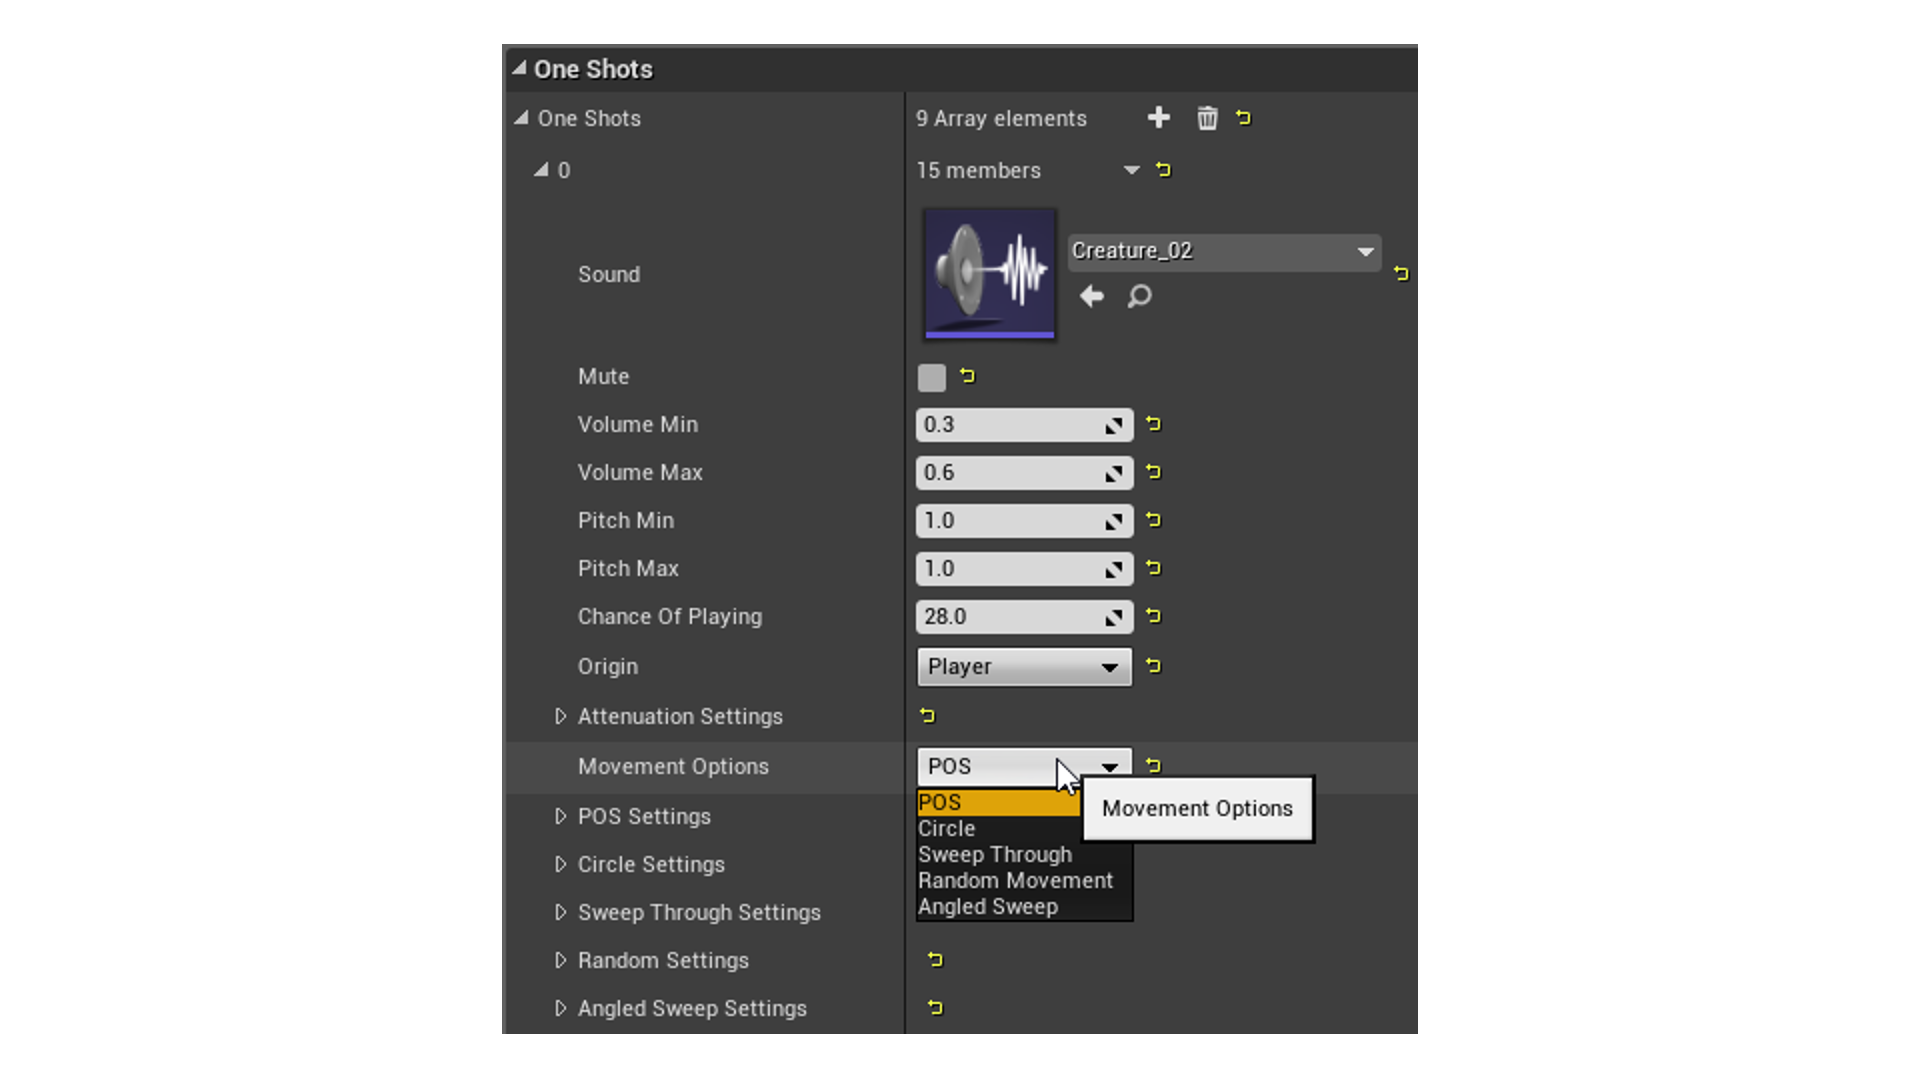Expand Attenuation Settings section
The image size is (1920, 1080).
point(560,716)
